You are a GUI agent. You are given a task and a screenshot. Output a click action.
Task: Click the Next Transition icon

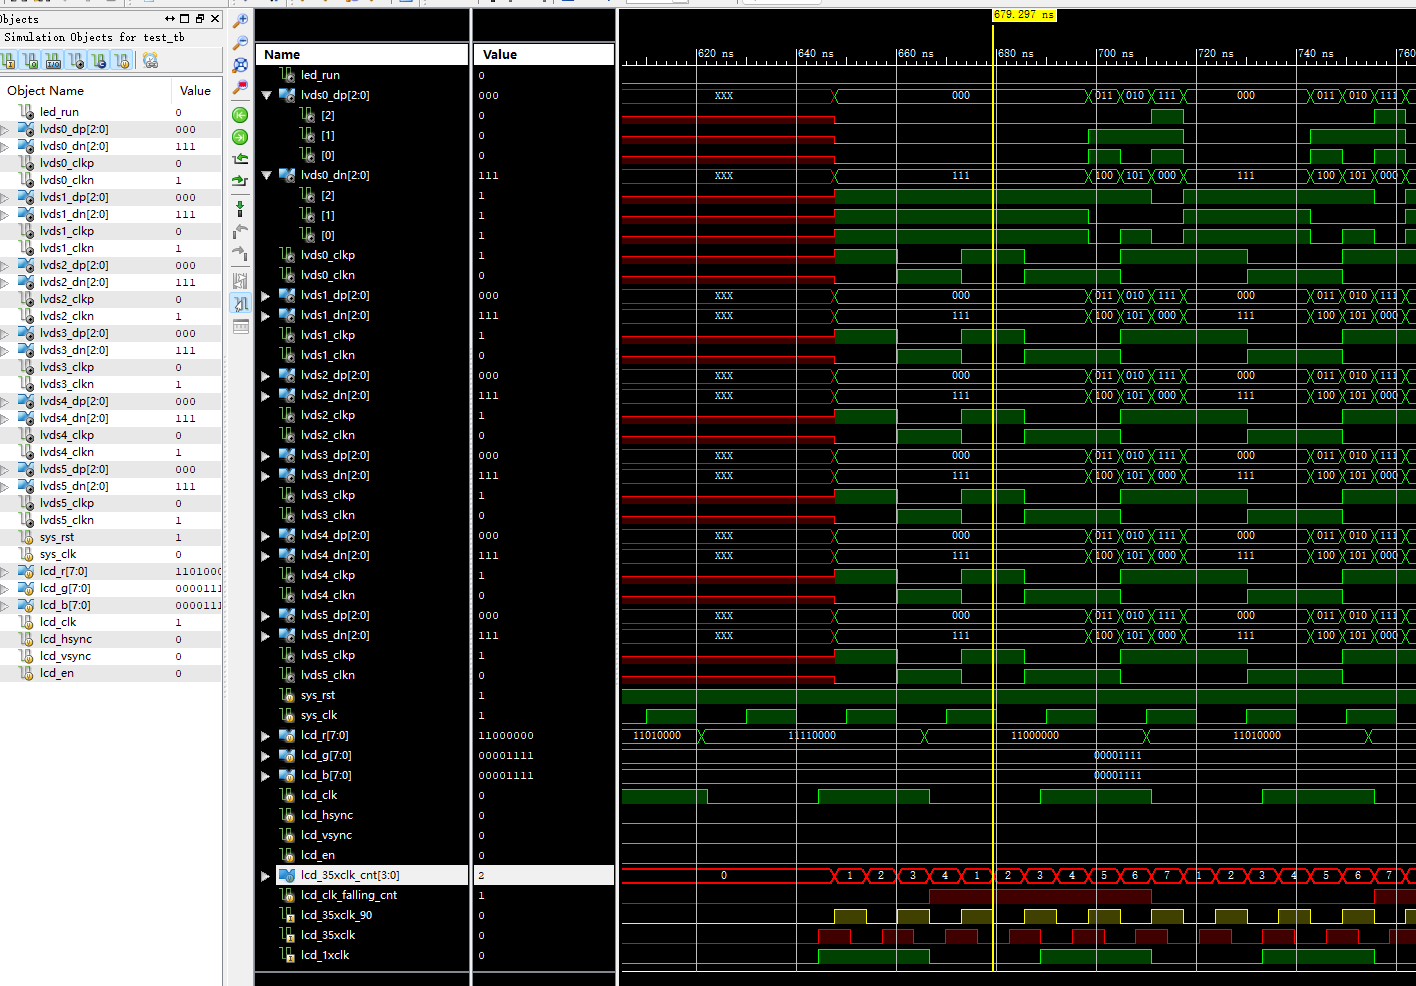[x=240, y=181]
